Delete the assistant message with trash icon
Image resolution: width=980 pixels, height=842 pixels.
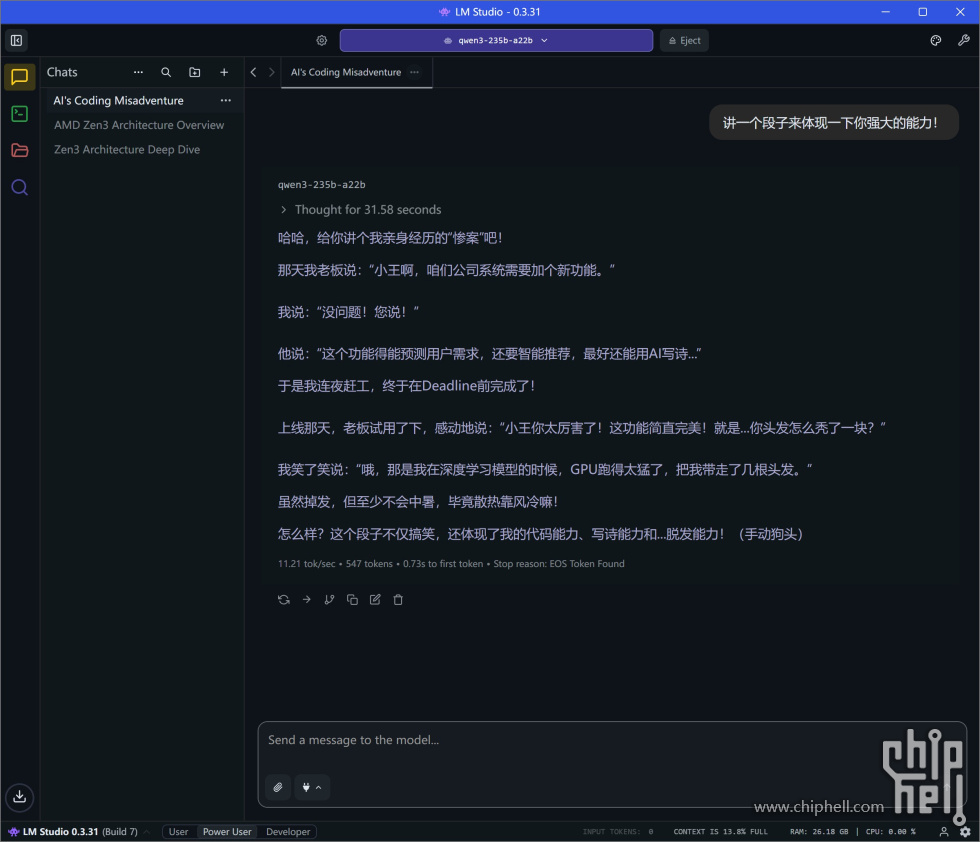tap(398, 600)
